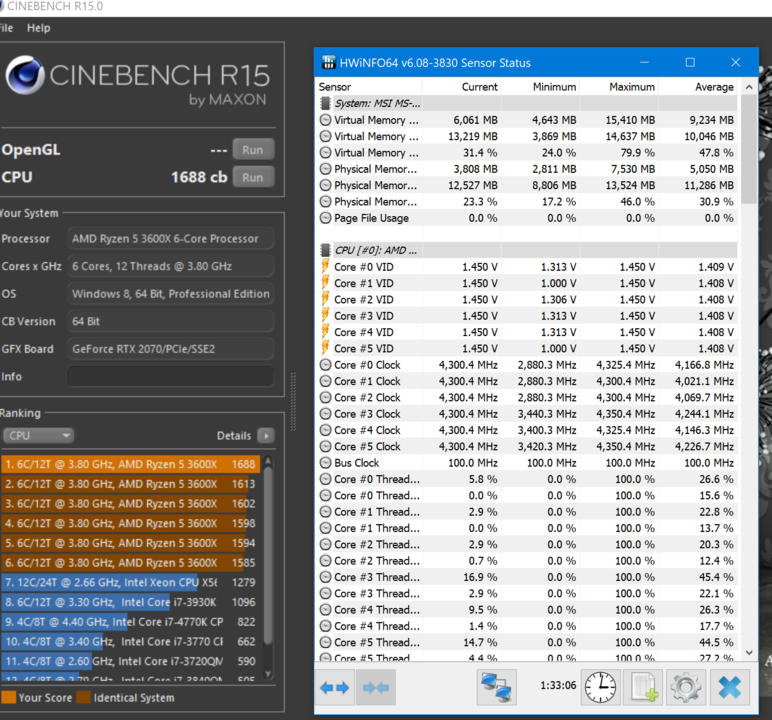772x720 pixels.
Task: Select the Core #5 Clock sensor row
Action: click(527, 447)
